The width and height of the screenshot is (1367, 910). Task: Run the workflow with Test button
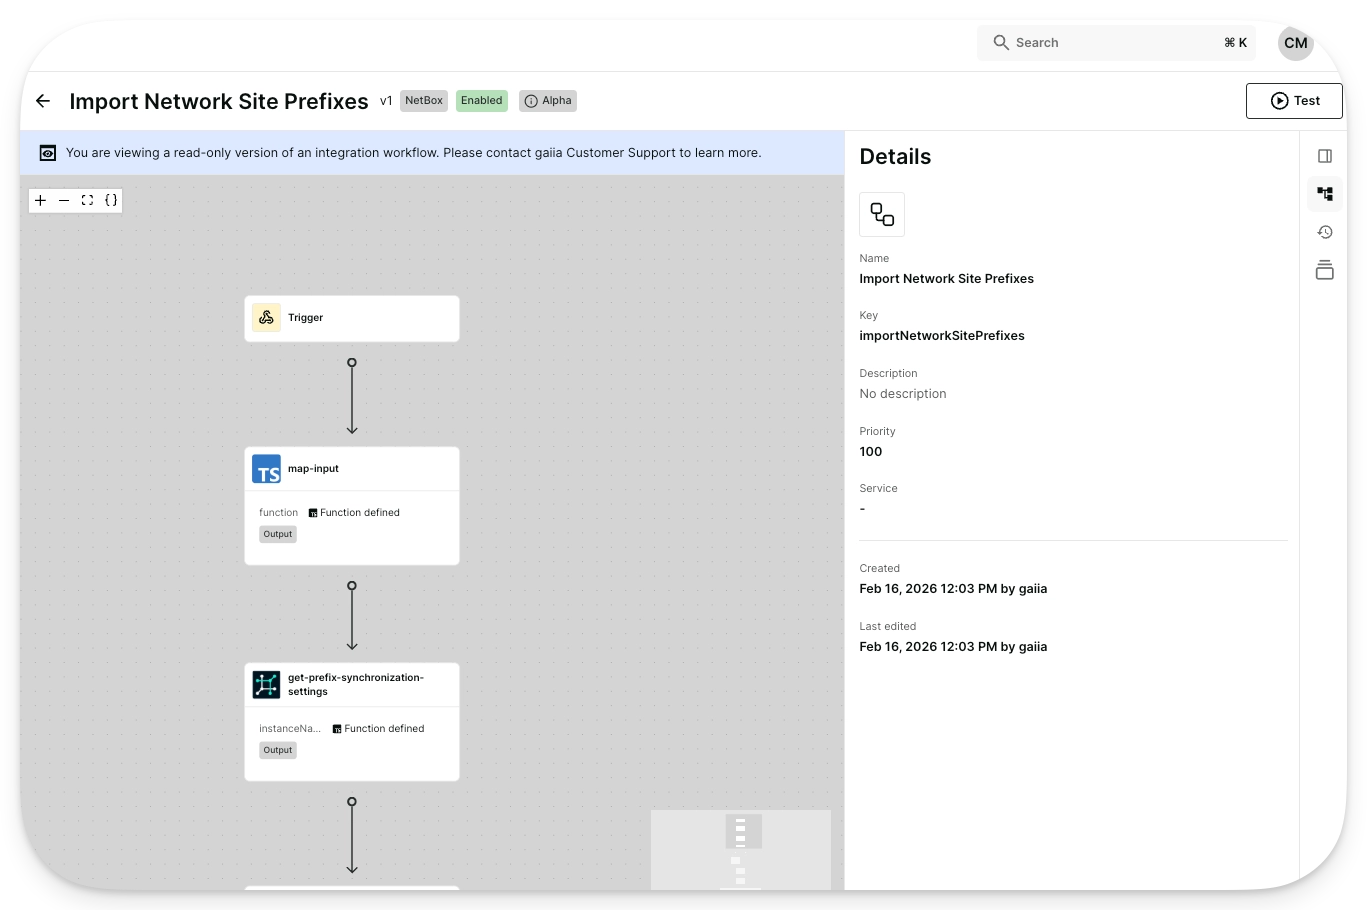tap(1294, 101)
